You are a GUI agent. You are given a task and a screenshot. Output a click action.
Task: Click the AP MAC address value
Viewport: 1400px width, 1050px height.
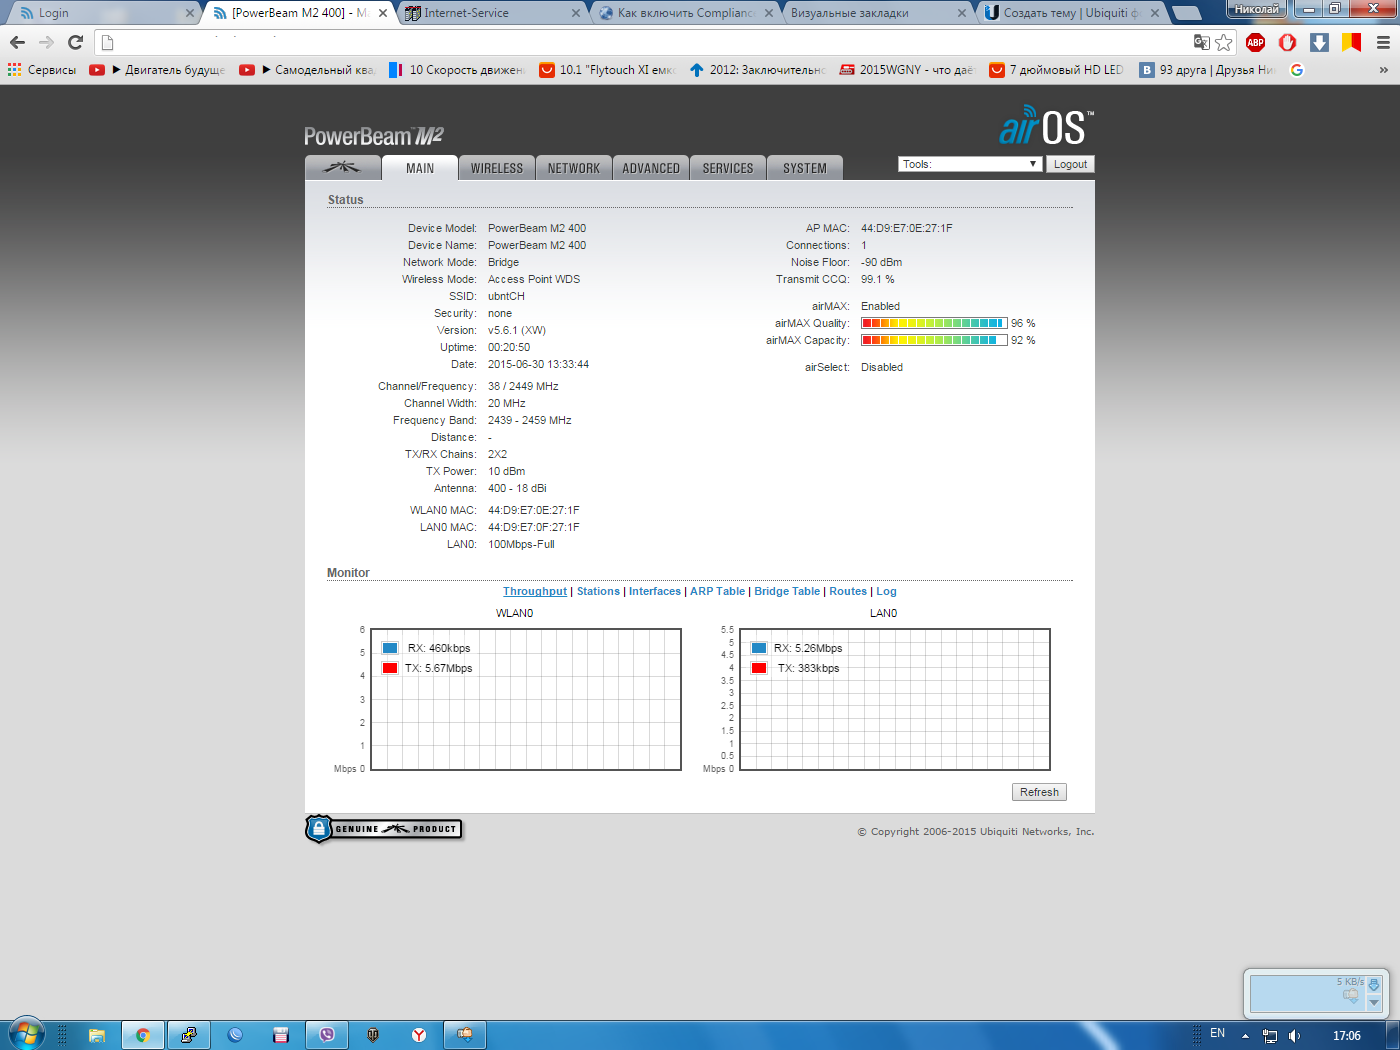(907, 228)
